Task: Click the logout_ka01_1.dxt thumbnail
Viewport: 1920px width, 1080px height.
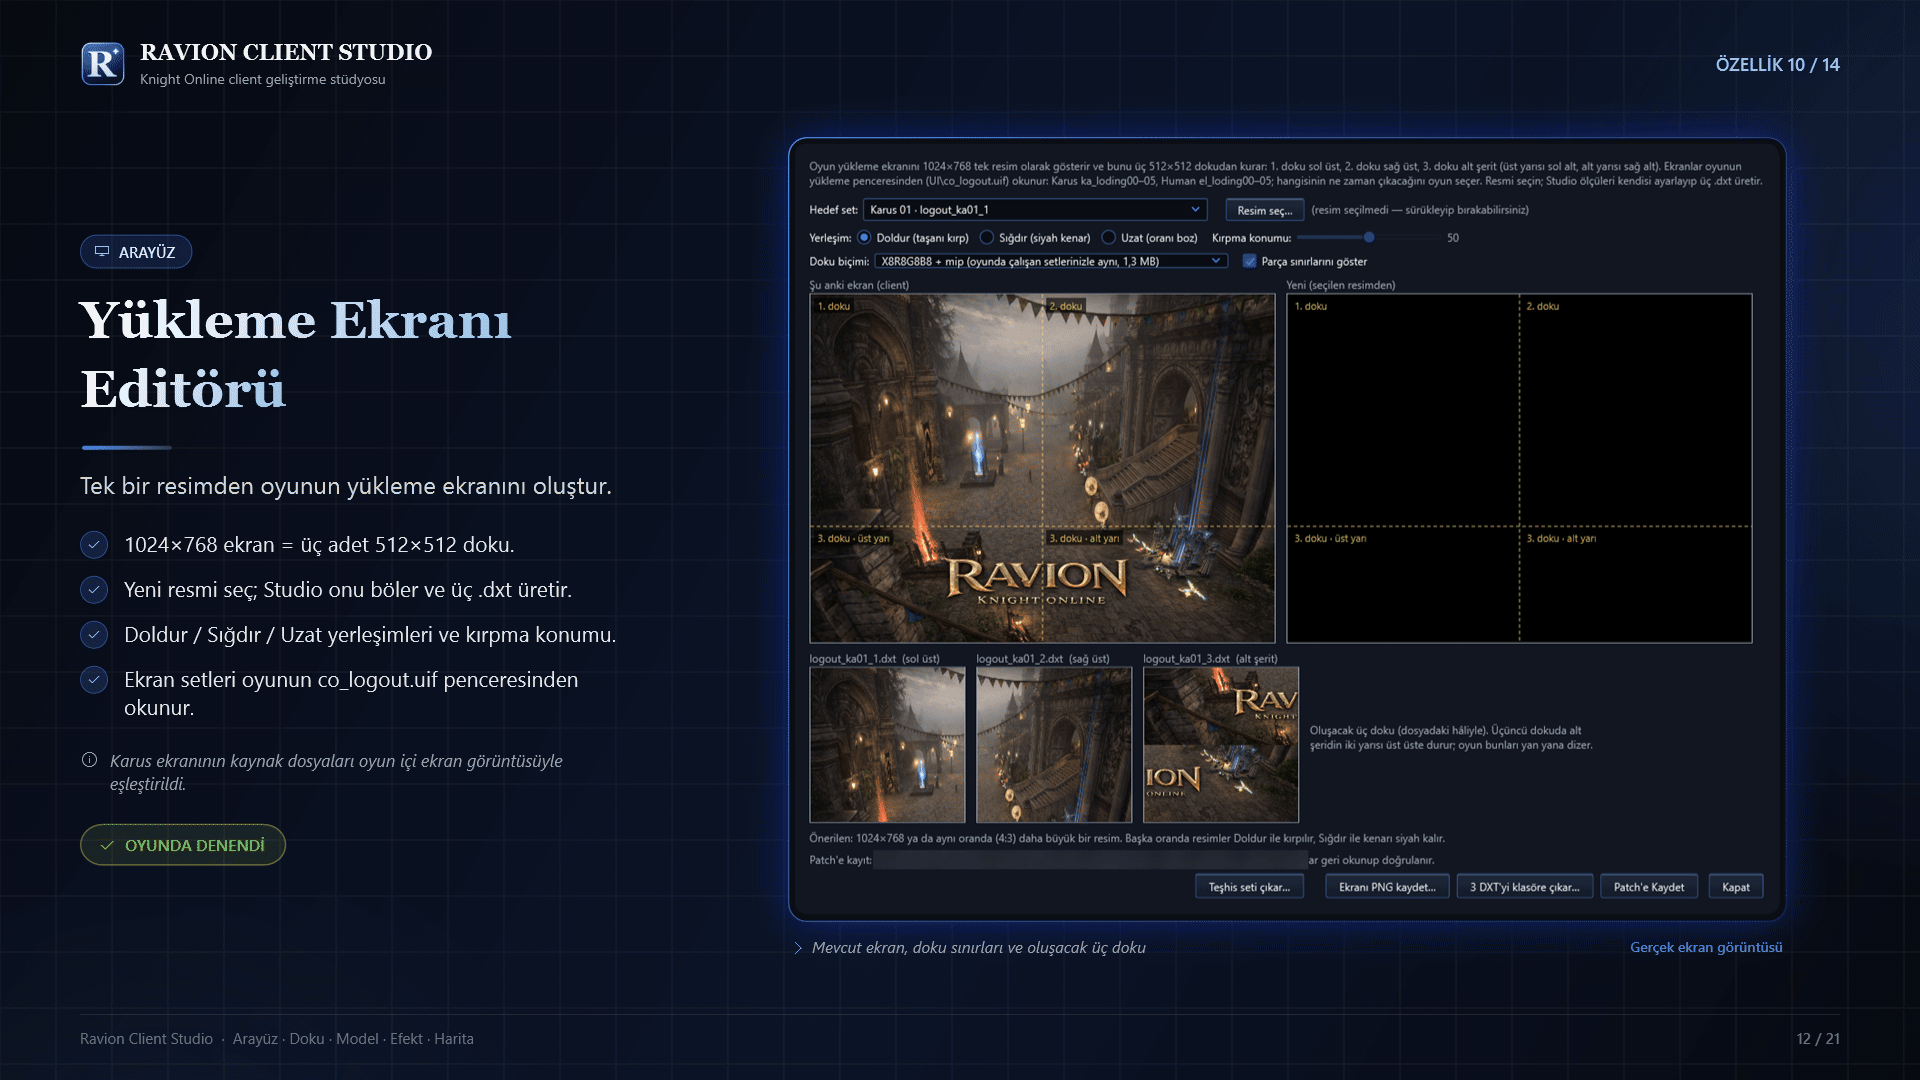Action: pos(887,745)
